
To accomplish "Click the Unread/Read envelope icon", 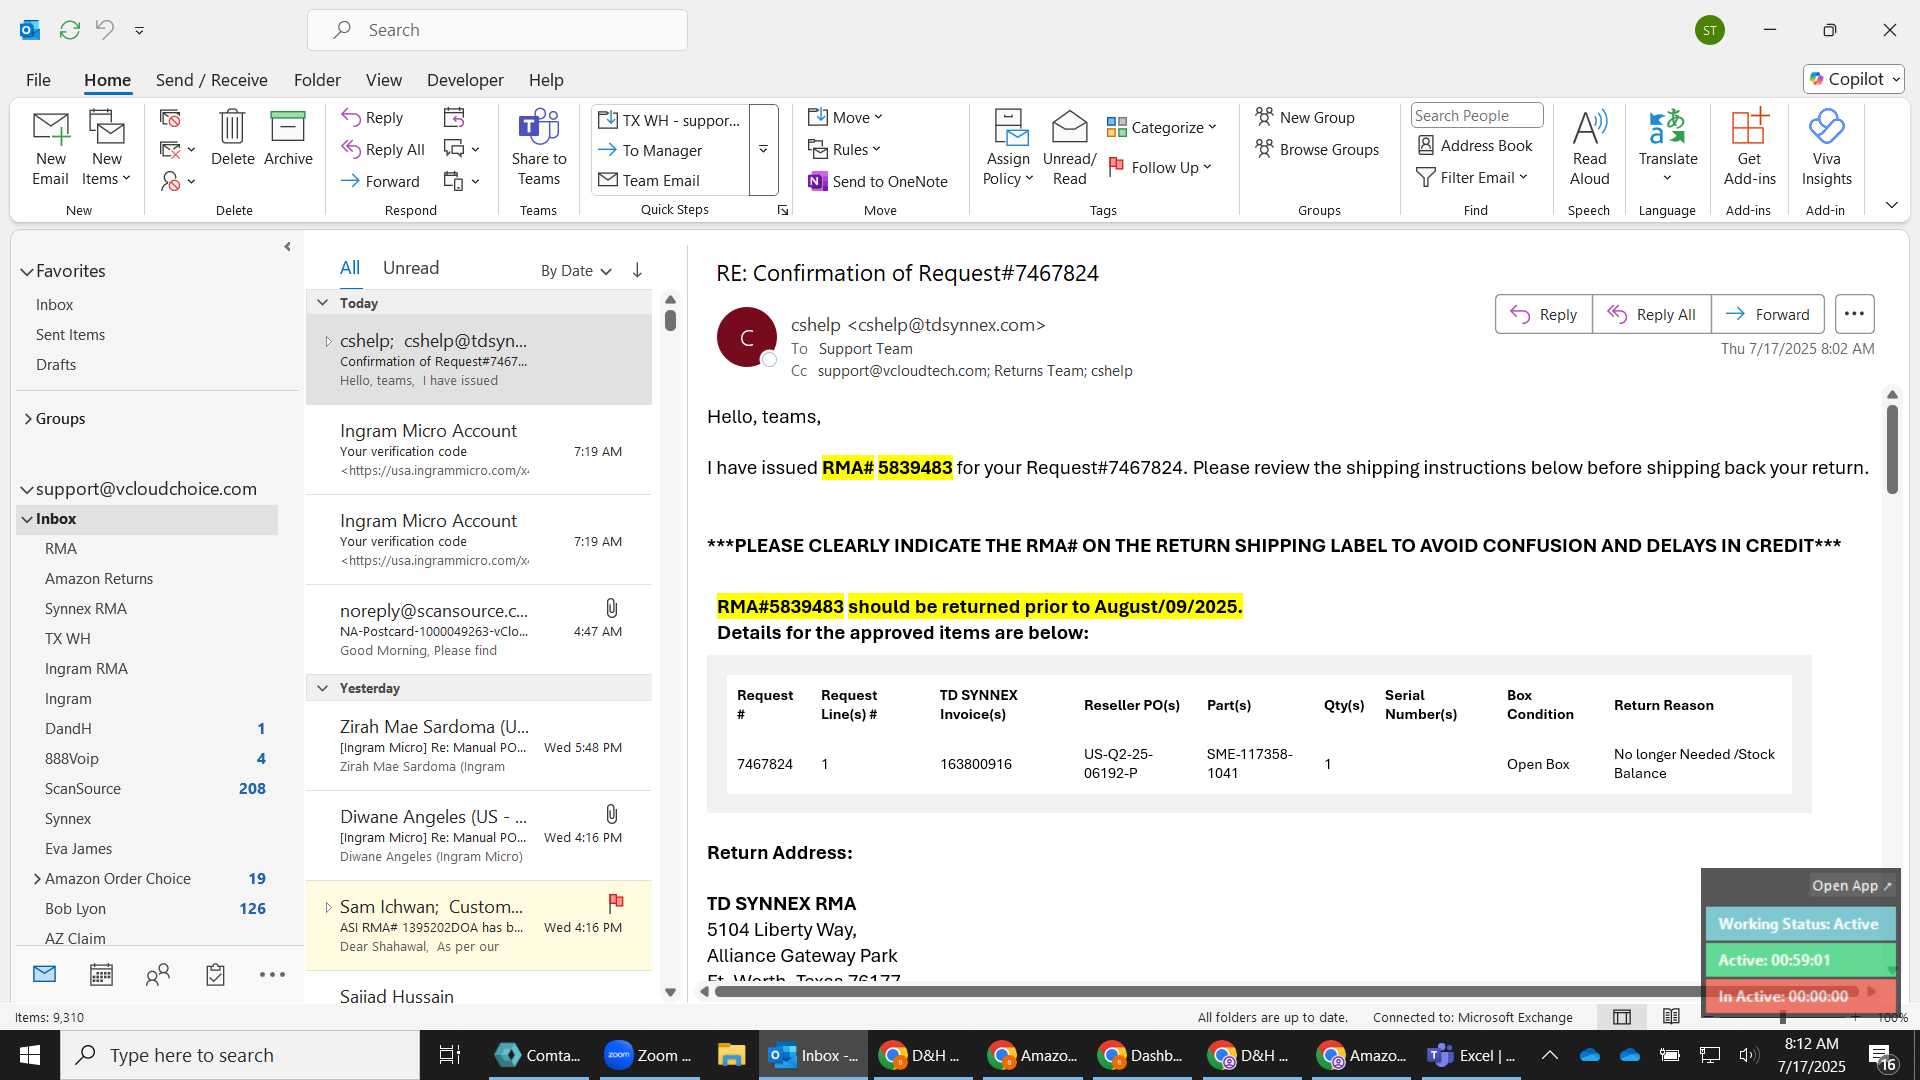I will click(x=1069, y=127).
